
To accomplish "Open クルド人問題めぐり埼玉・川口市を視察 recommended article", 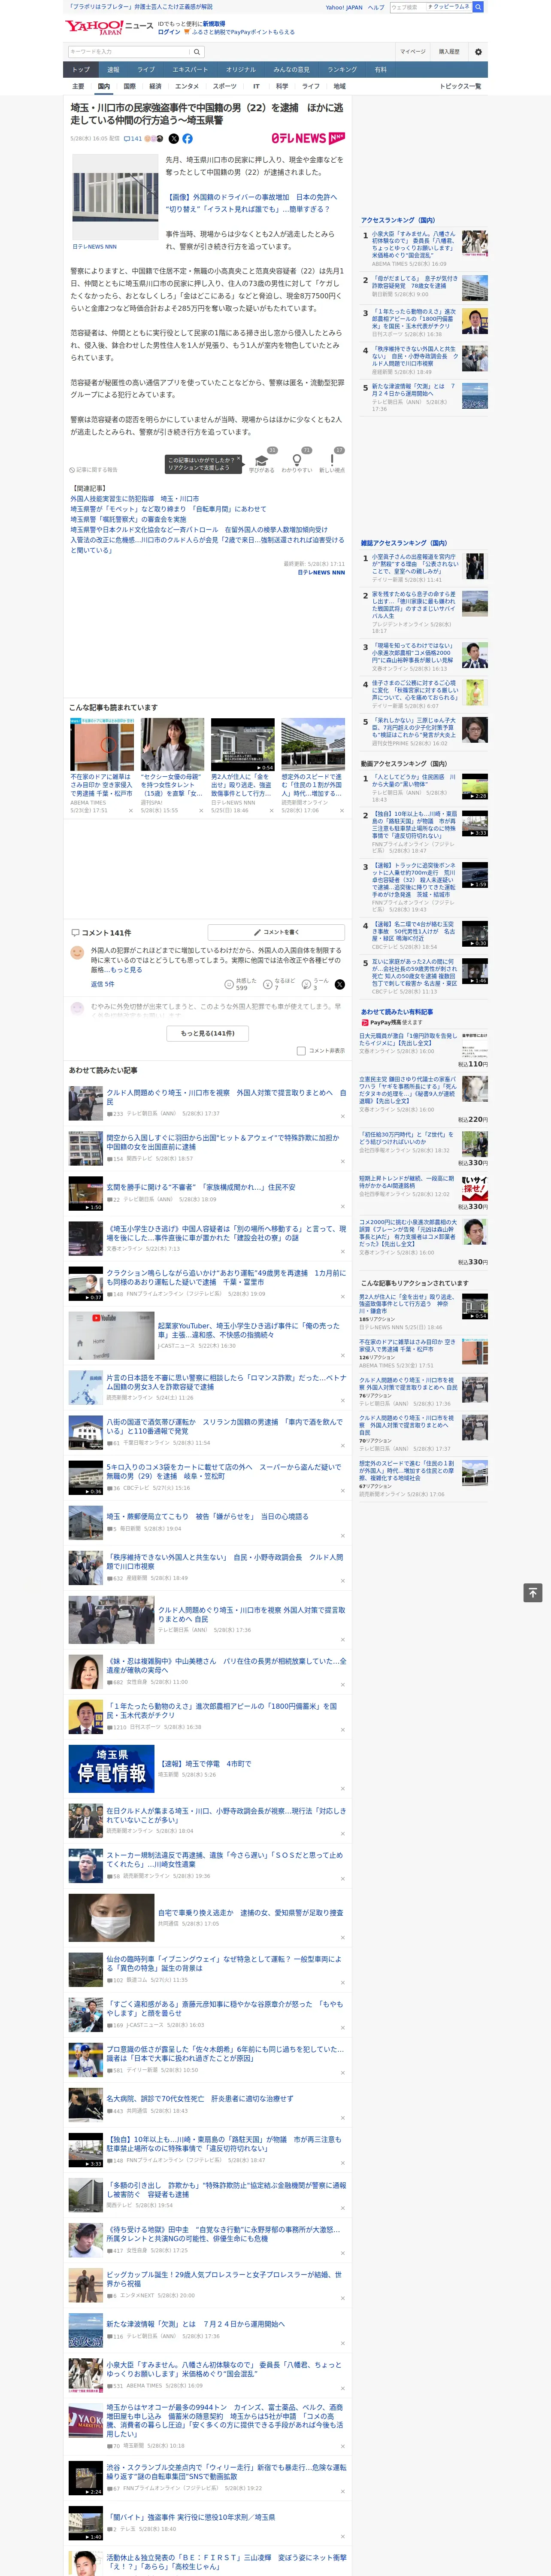I will pos(226,1098).
